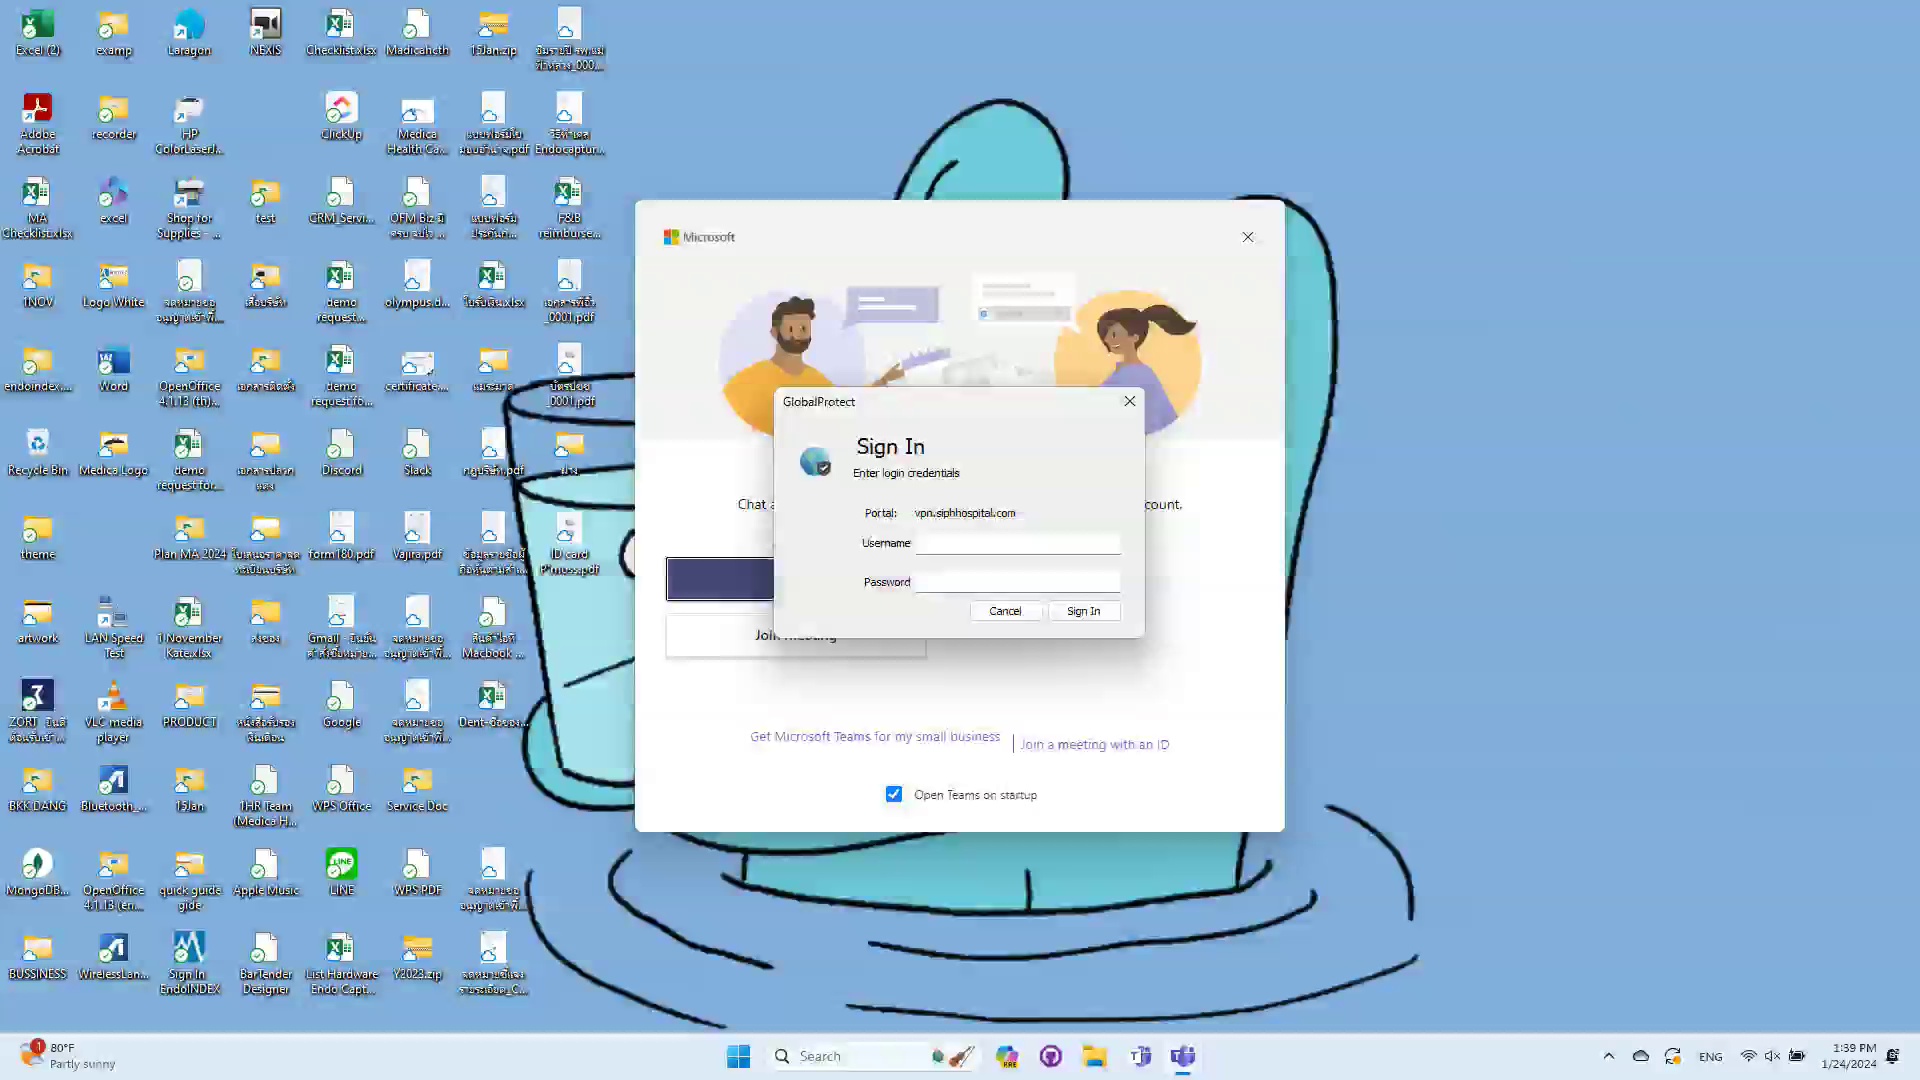Select the ZORT desktop shortcut
The height and width of the screenshot is (1080, 1920).
38,712
